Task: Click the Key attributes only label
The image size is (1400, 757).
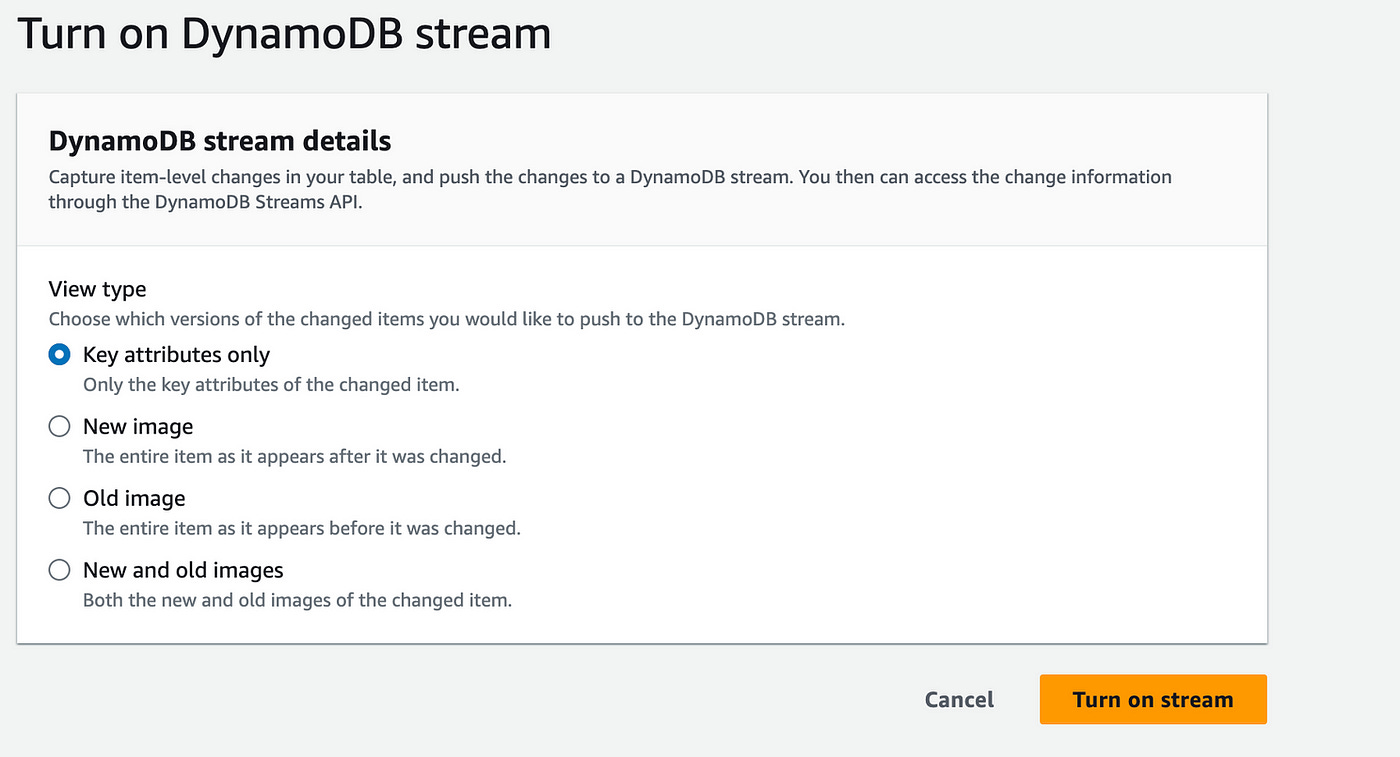Action: coord(176,354)
